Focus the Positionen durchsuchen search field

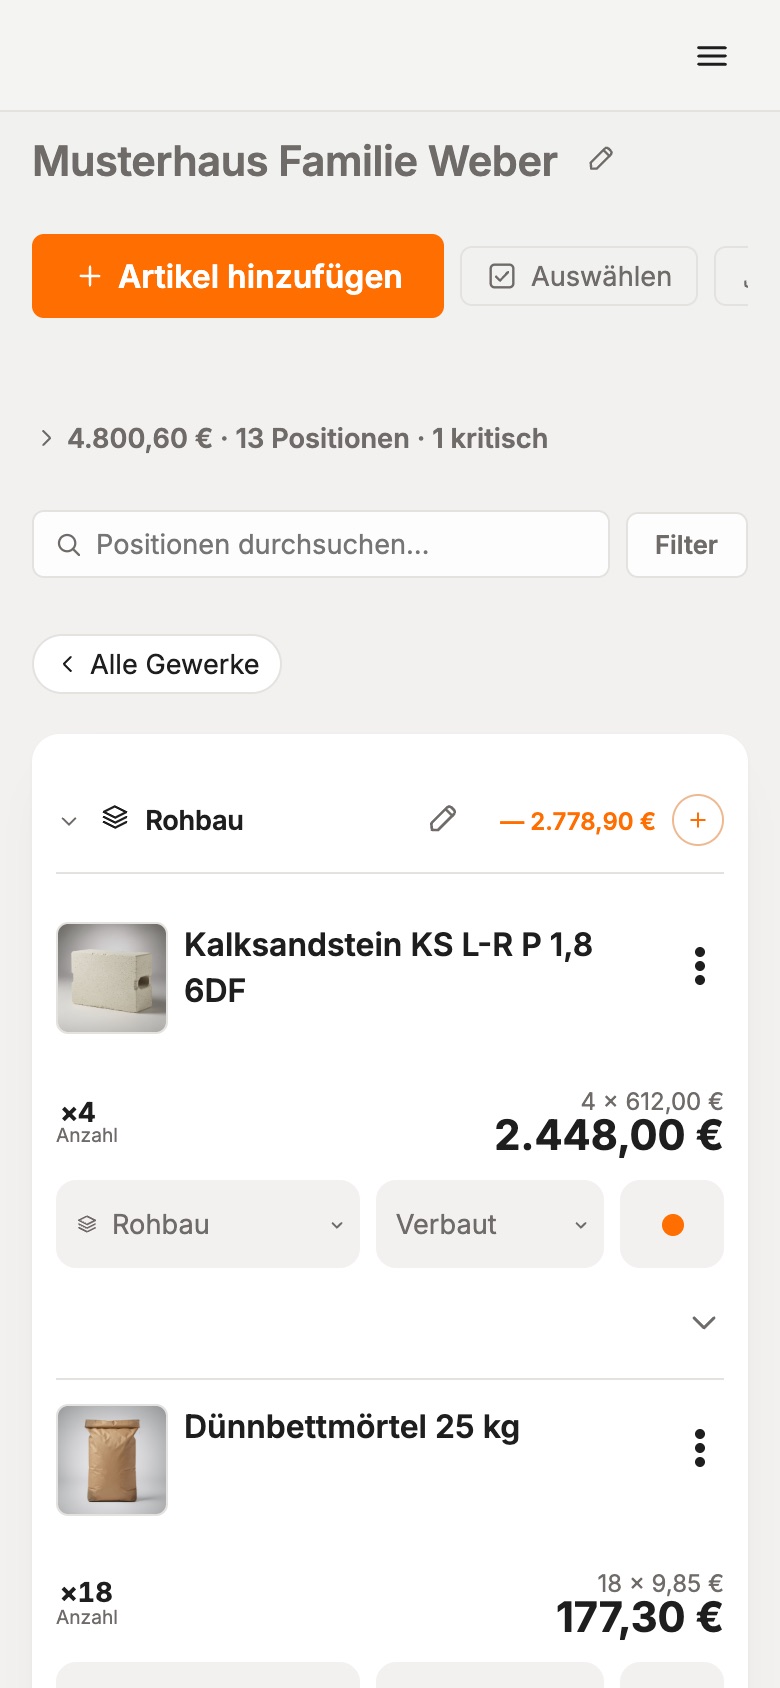[x=321, y=544]
